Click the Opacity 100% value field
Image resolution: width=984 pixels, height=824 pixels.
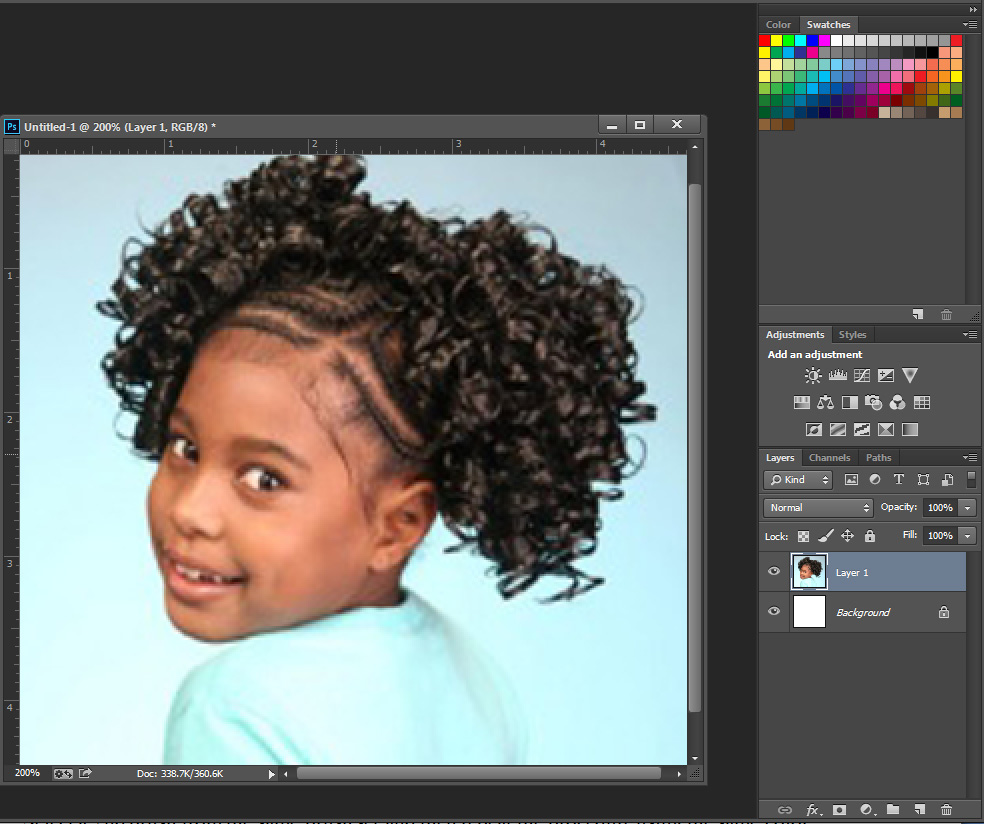pos(939,508)
